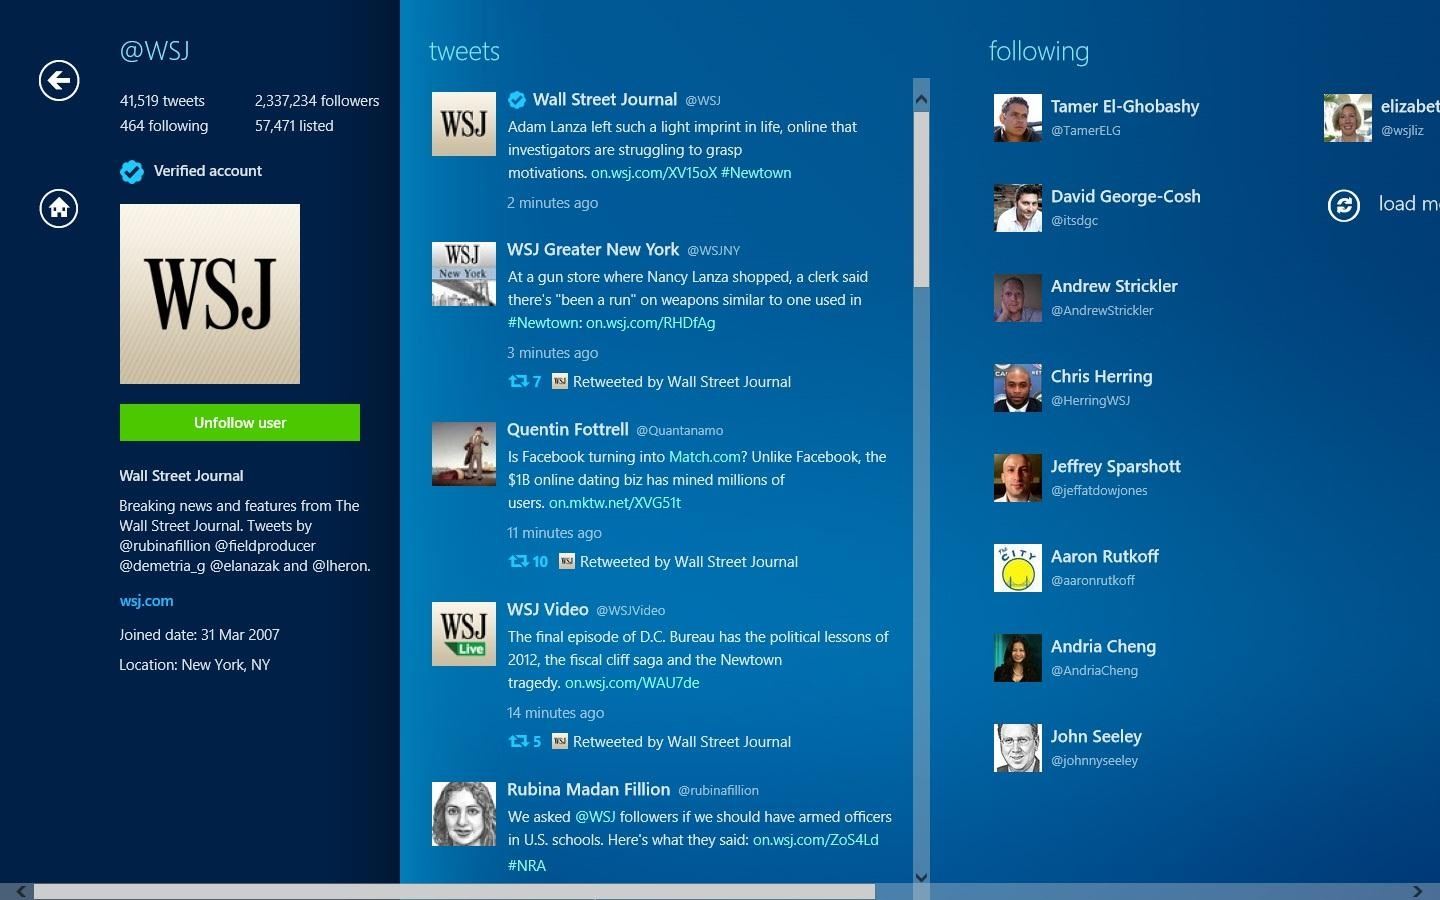
Task: Open the large WSJ profile picture
Action: [210, 294]
